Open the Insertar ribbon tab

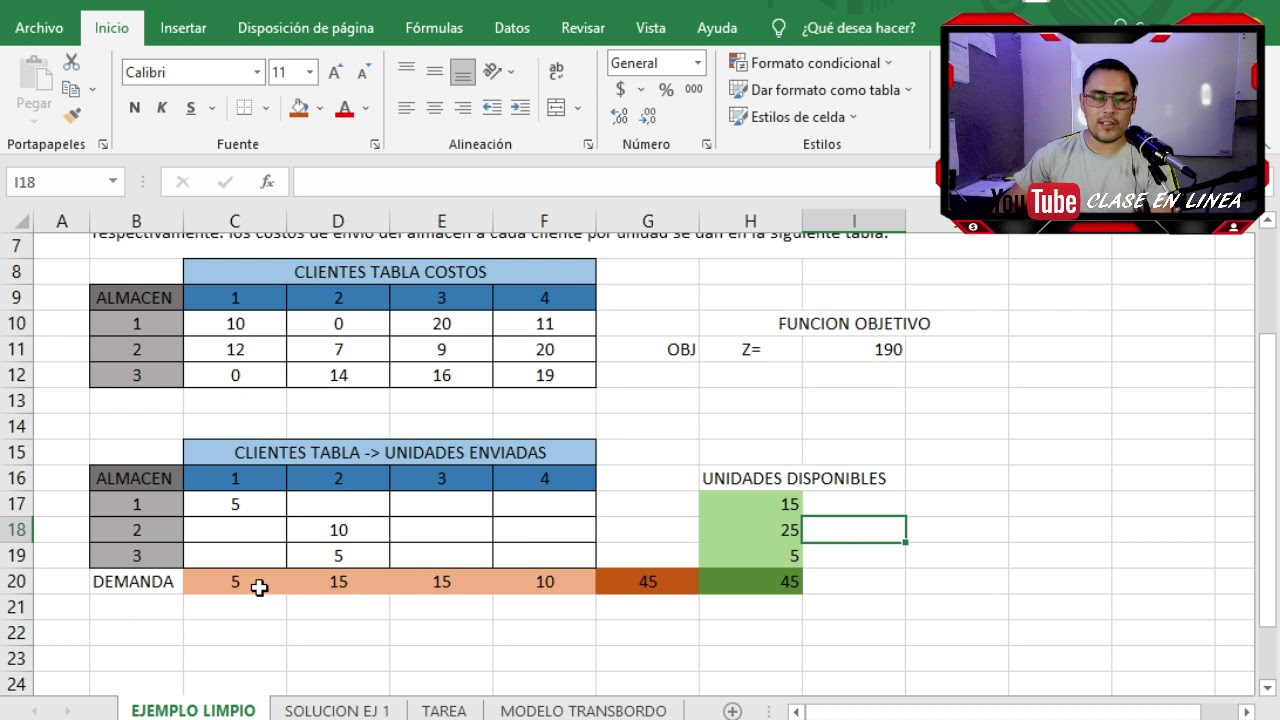tap(183, 28)
